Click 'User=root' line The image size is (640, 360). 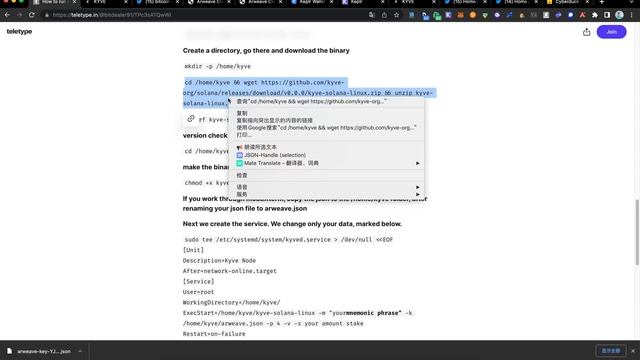(198, 292)
